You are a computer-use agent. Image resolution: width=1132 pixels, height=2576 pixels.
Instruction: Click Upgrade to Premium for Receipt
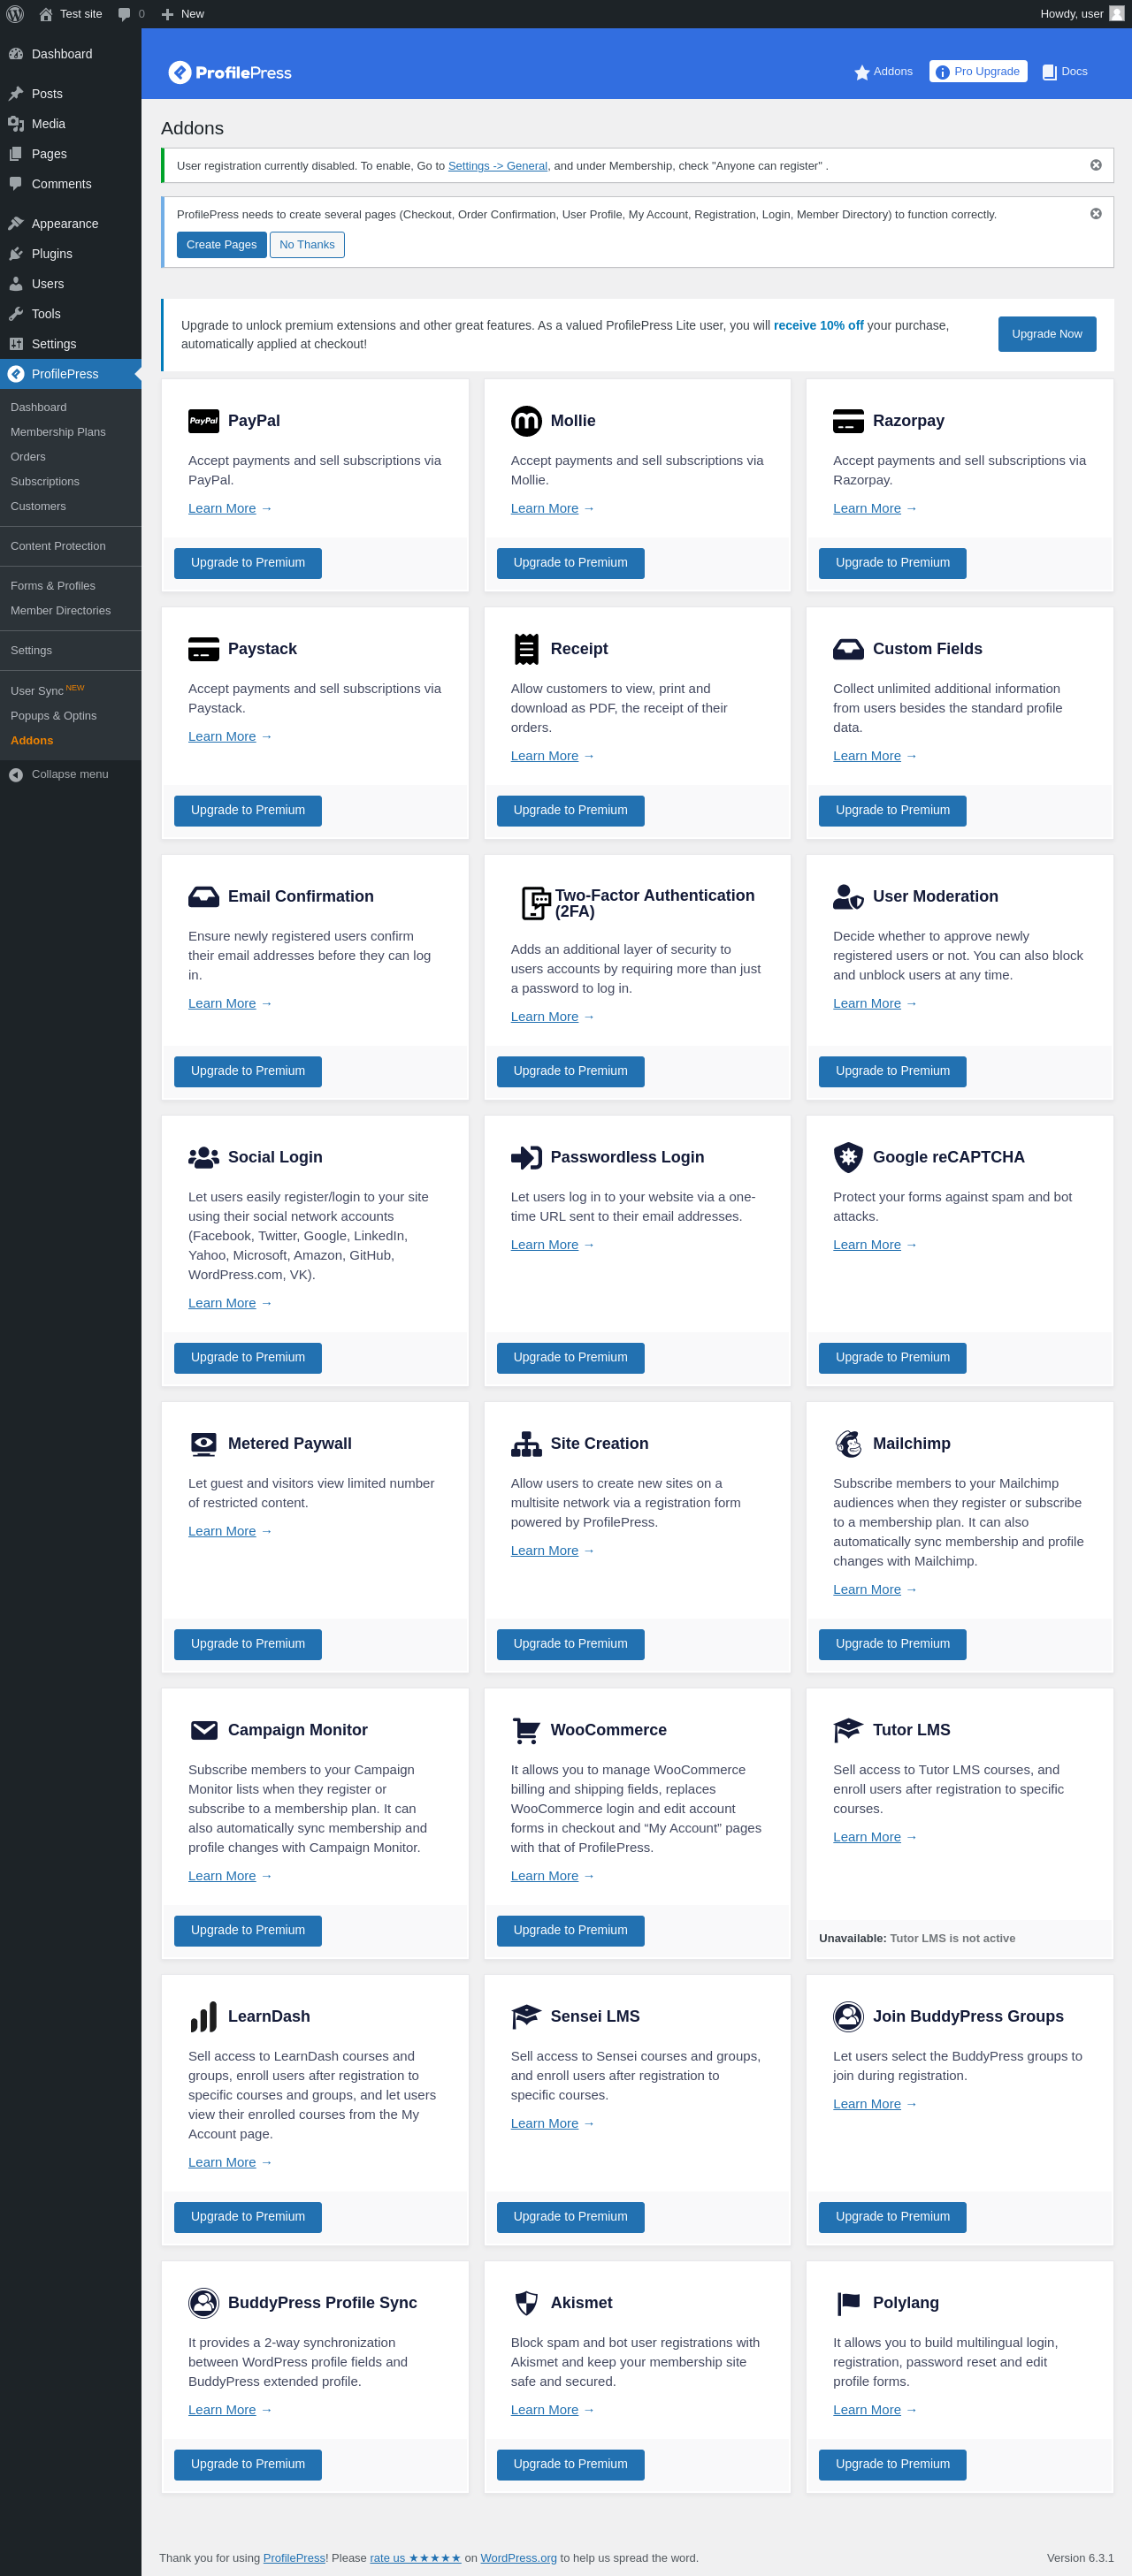pos(570,811)
